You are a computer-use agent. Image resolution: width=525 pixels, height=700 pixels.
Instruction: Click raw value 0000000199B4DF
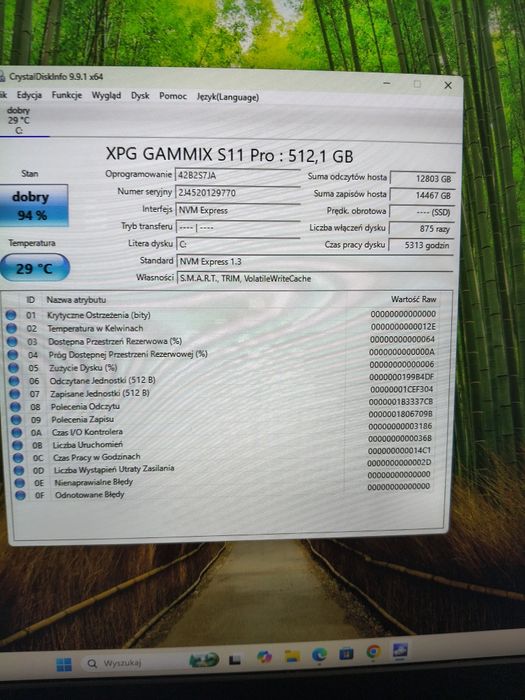point(401,377)
